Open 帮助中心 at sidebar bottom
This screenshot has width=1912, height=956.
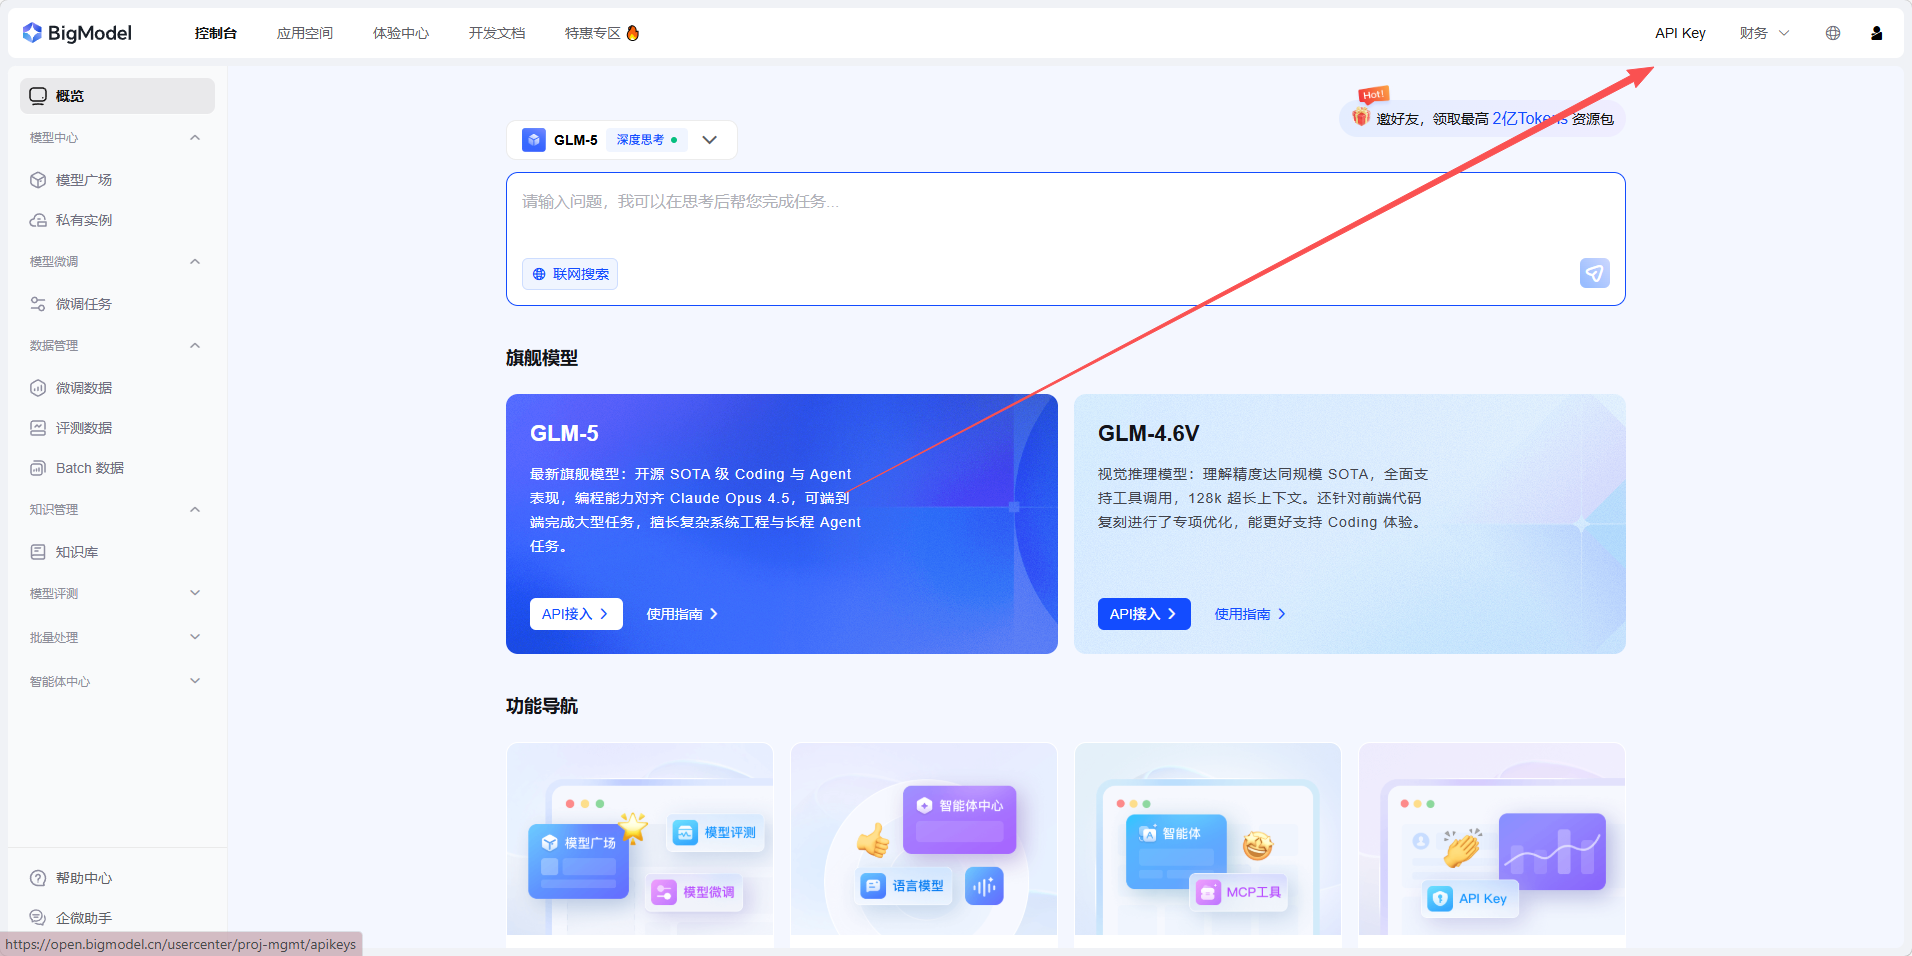(x=84, y=878)
